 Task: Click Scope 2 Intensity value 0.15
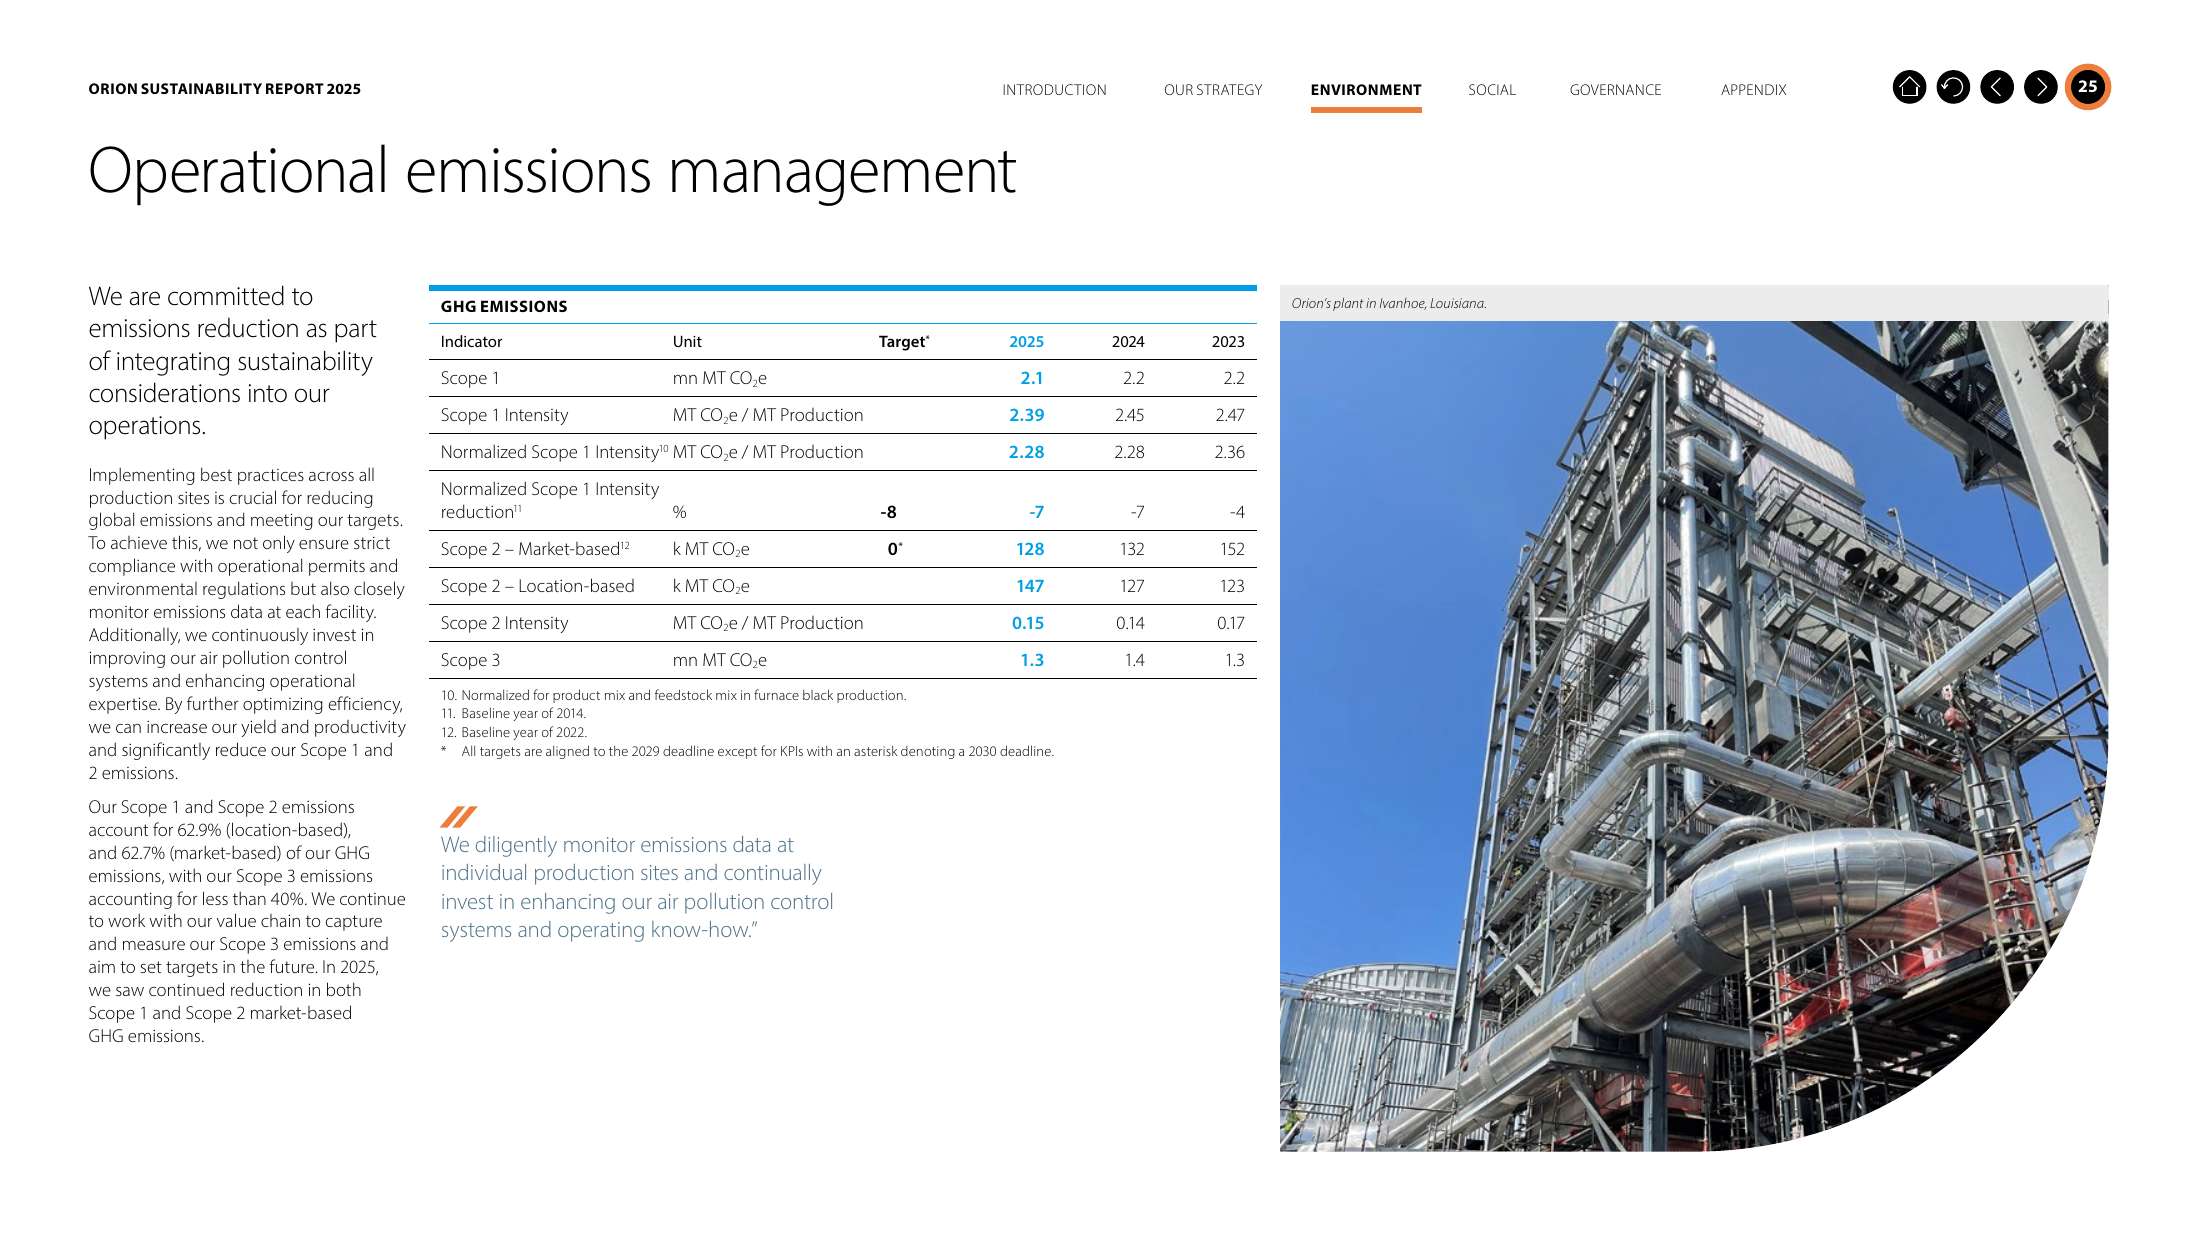(1028, 623)
